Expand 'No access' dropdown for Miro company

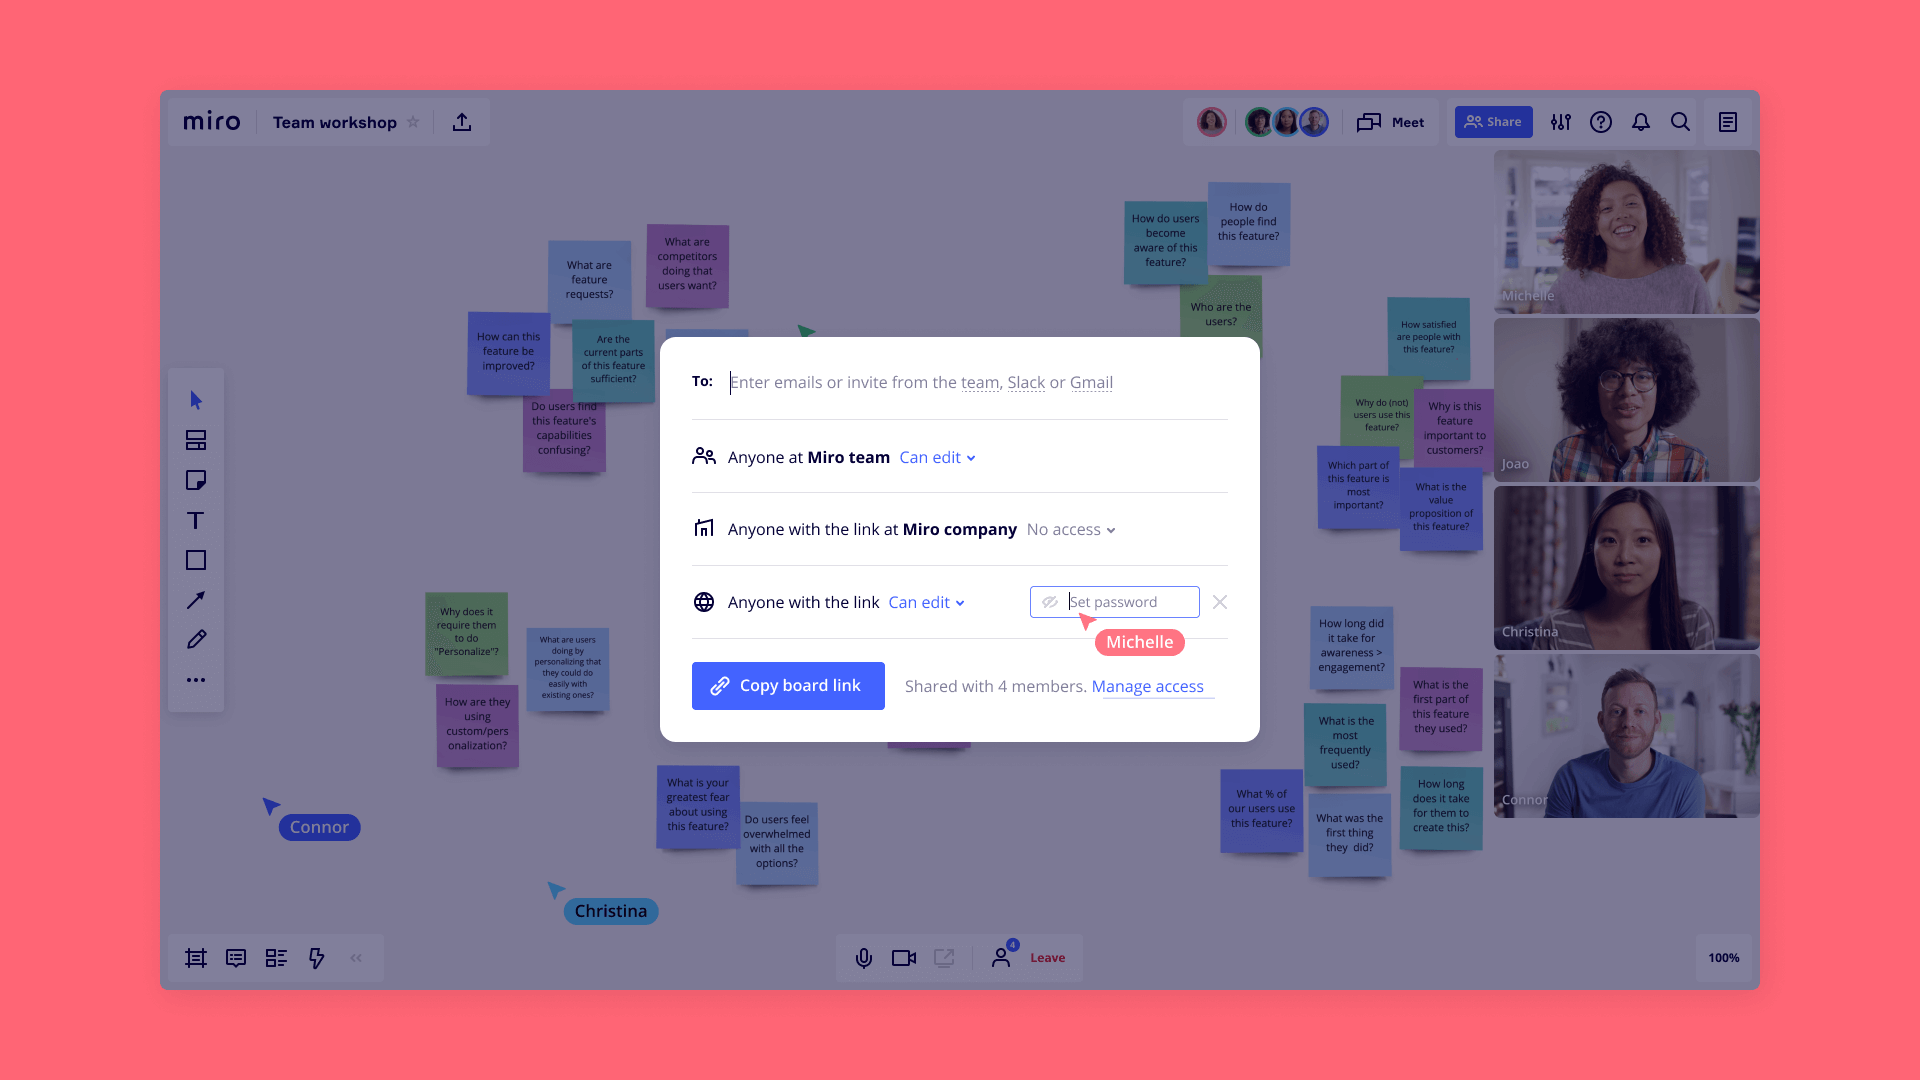click(x=1071, y=529)
